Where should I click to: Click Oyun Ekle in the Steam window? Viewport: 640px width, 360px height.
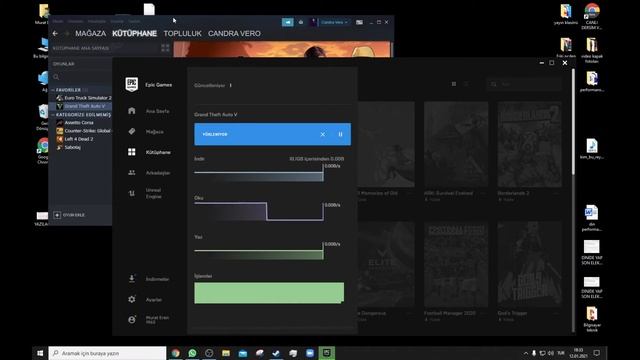(74, 215)
